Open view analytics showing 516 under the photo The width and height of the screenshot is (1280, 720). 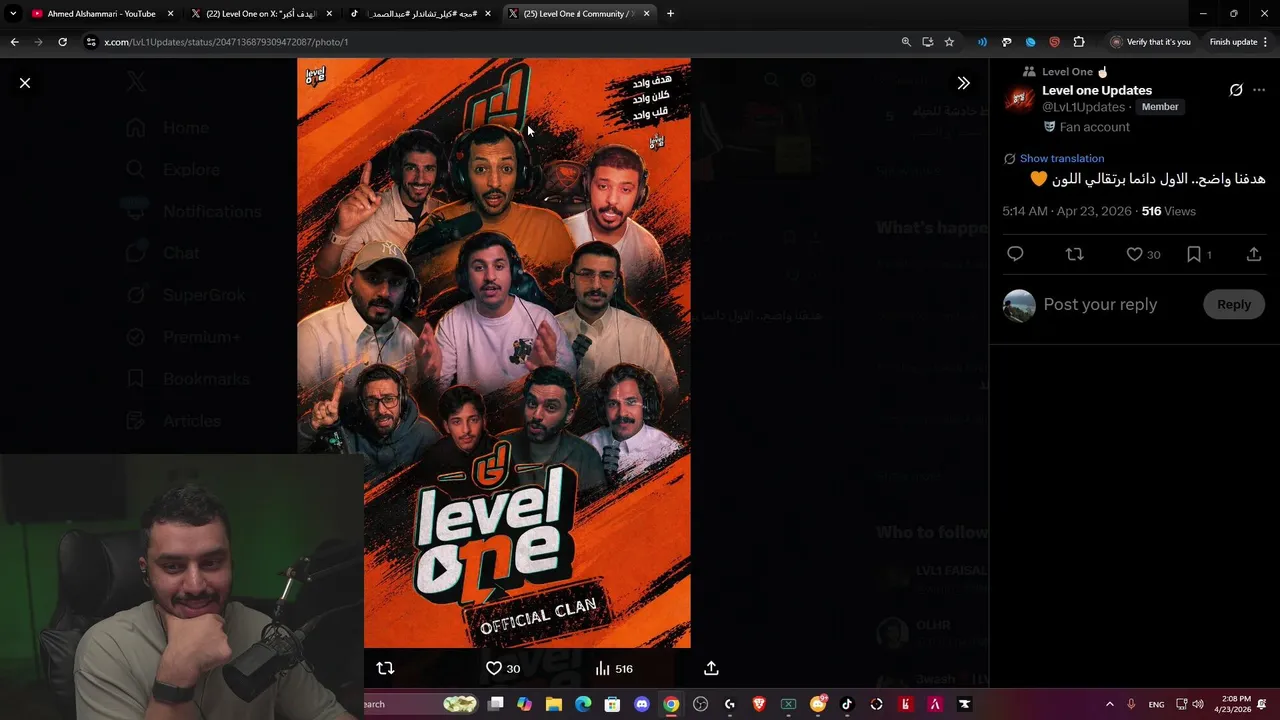[x=613, y=668]
